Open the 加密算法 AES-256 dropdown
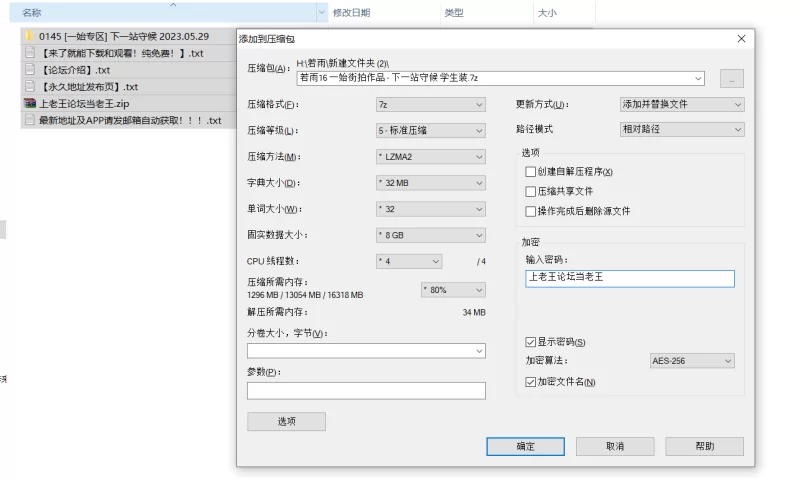The height and width of the screenshot is (479, 800). pos(692,361)
